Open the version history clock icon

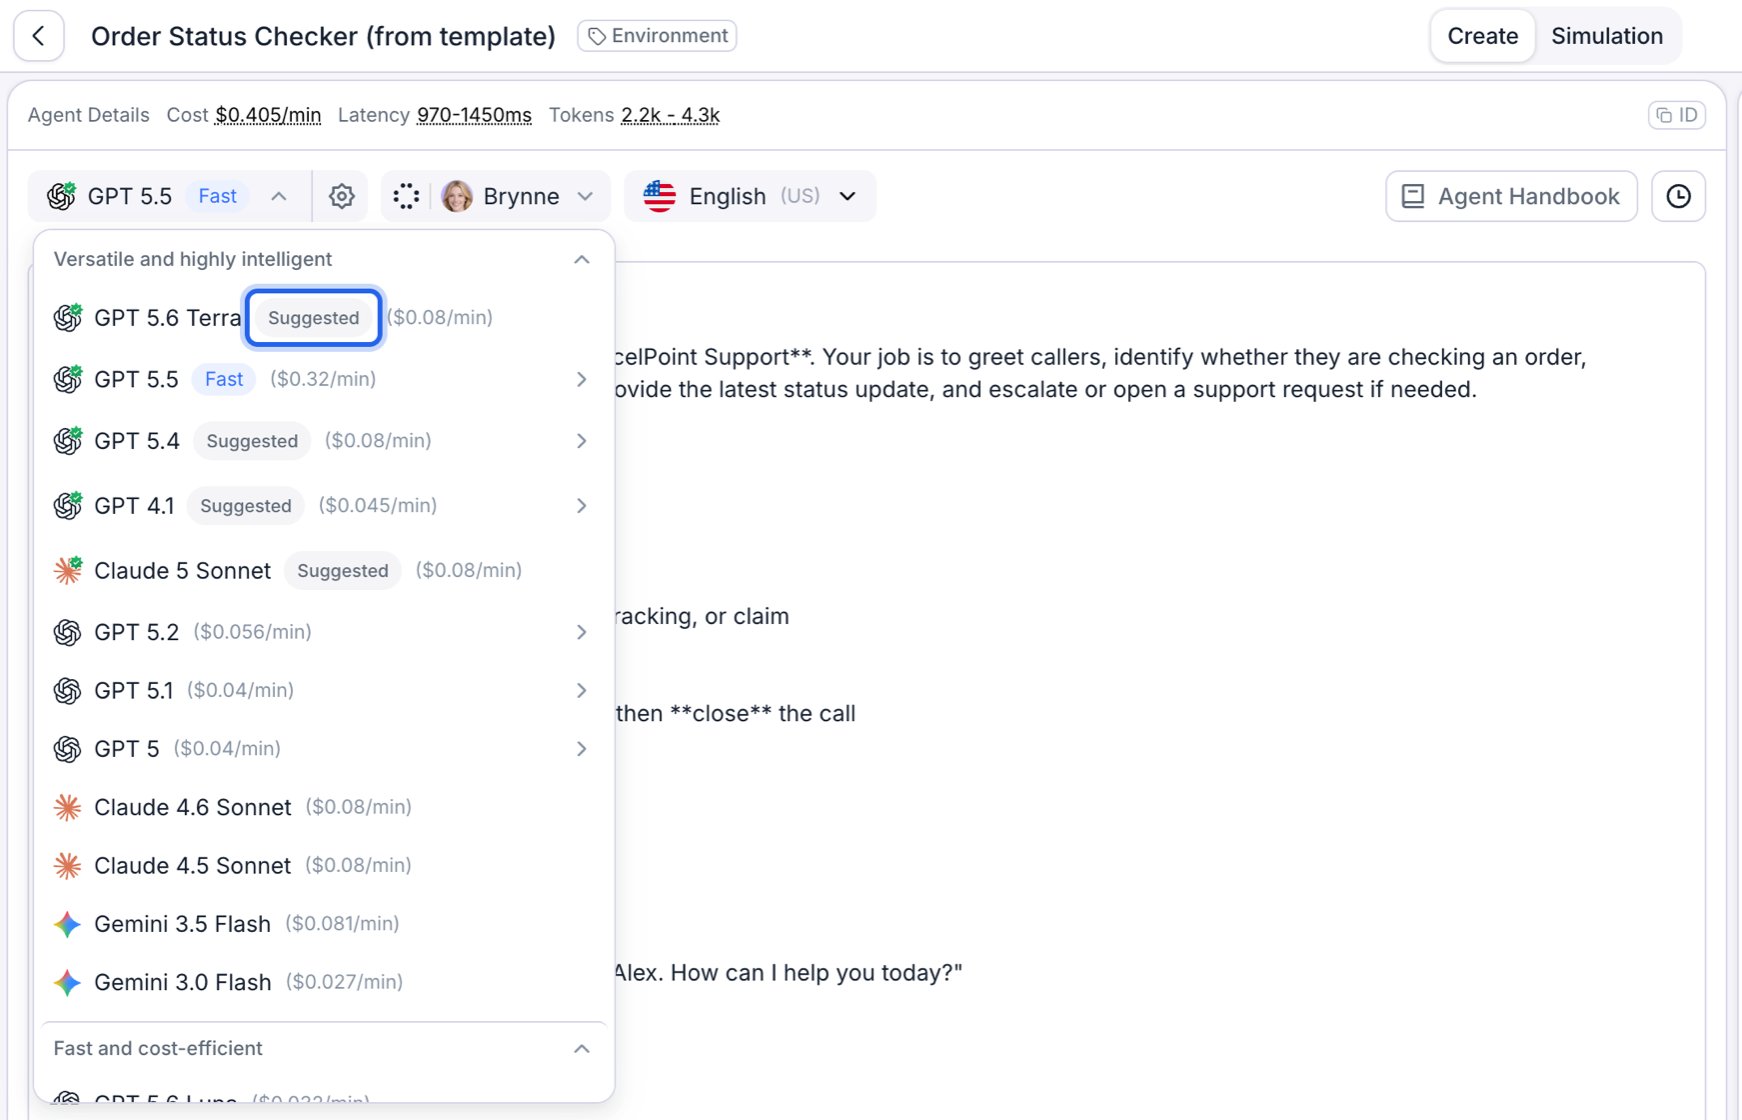pos(1679,196)
